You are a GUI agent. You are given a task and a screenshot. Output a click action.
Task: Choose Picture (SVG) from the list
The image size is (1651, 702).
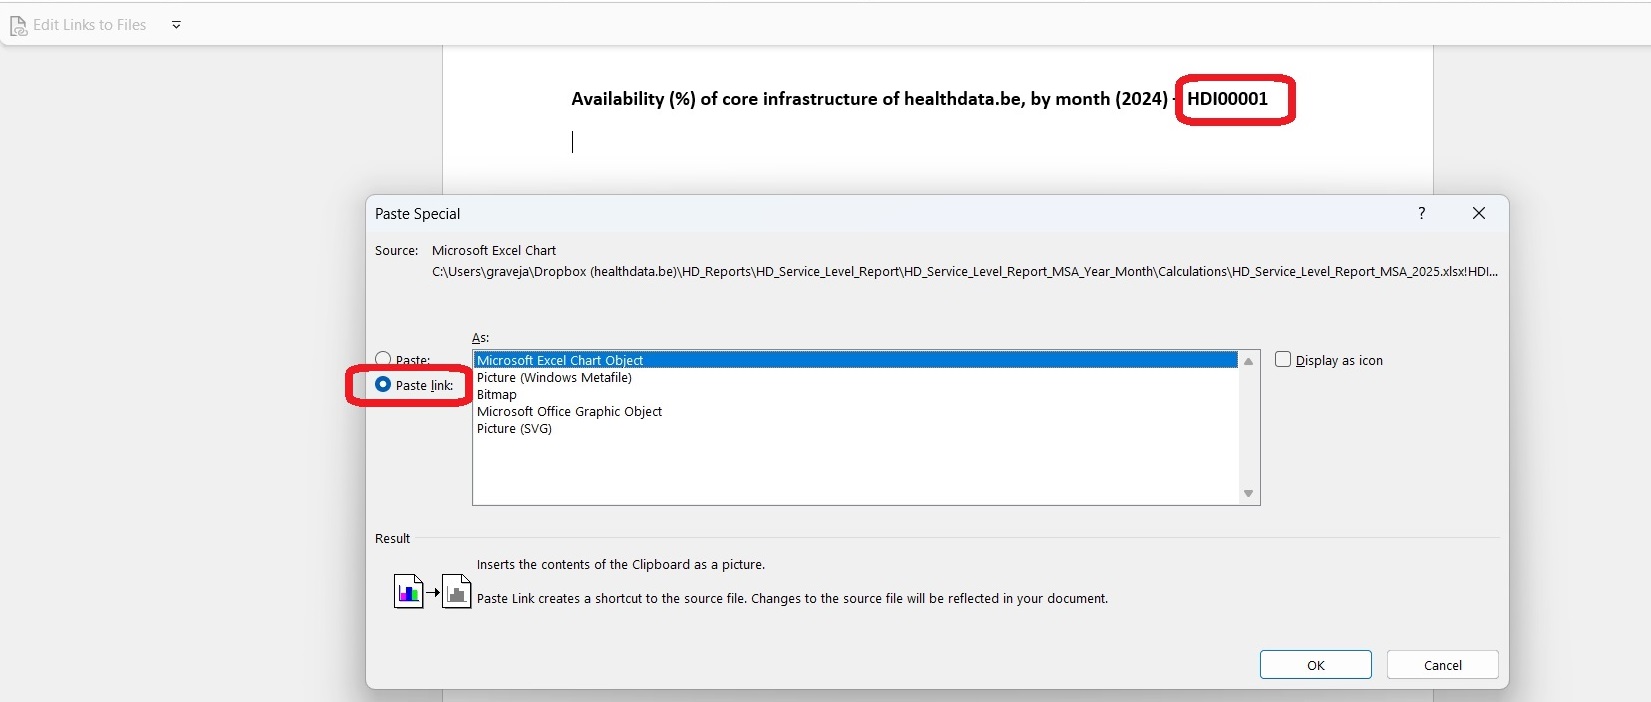[514, 428]
